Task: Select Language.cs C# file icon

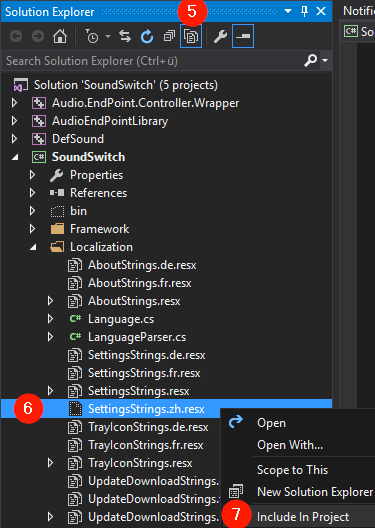Action: [75, 319]
